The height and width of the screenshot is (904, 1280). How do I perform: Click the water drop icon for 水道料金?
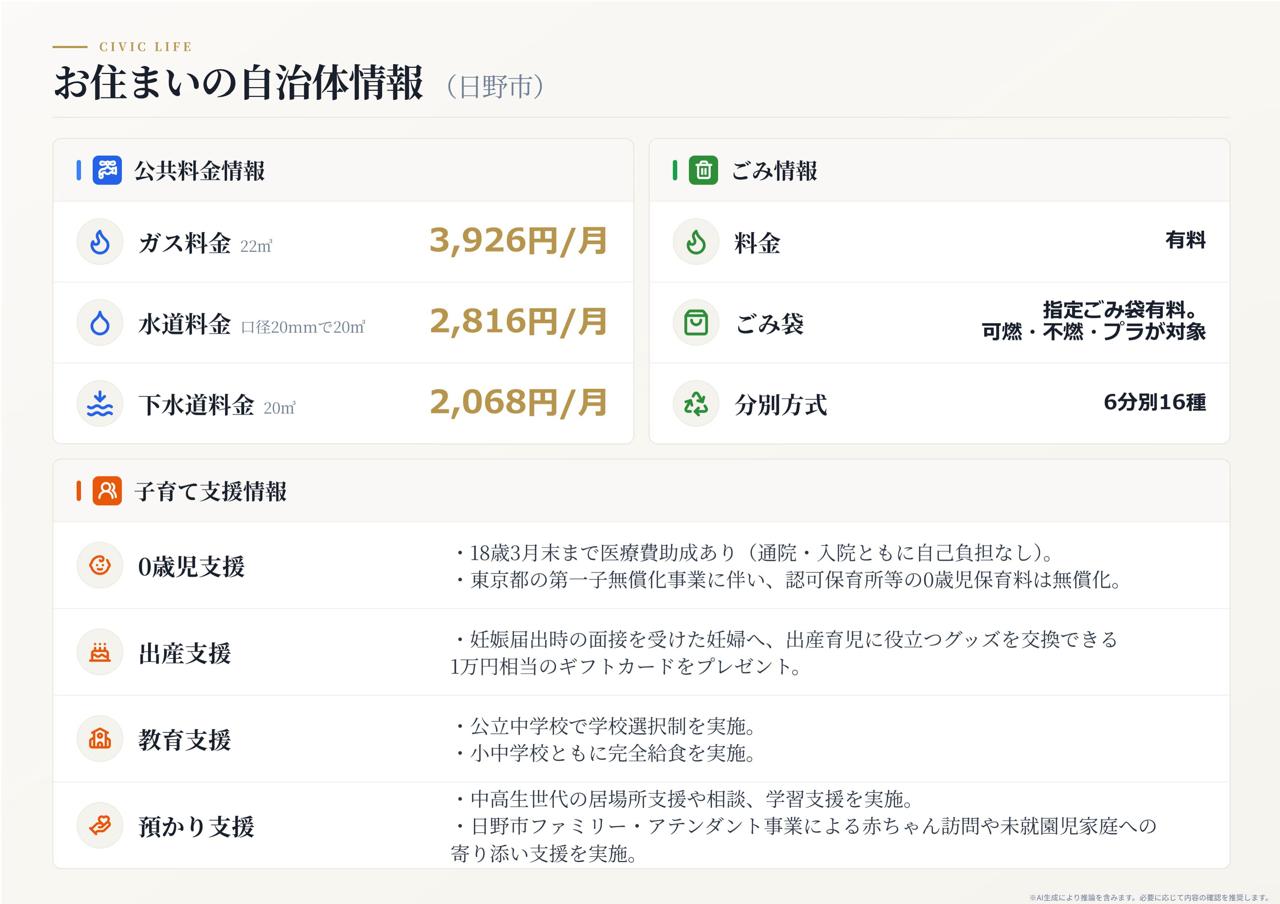[100, 323]
